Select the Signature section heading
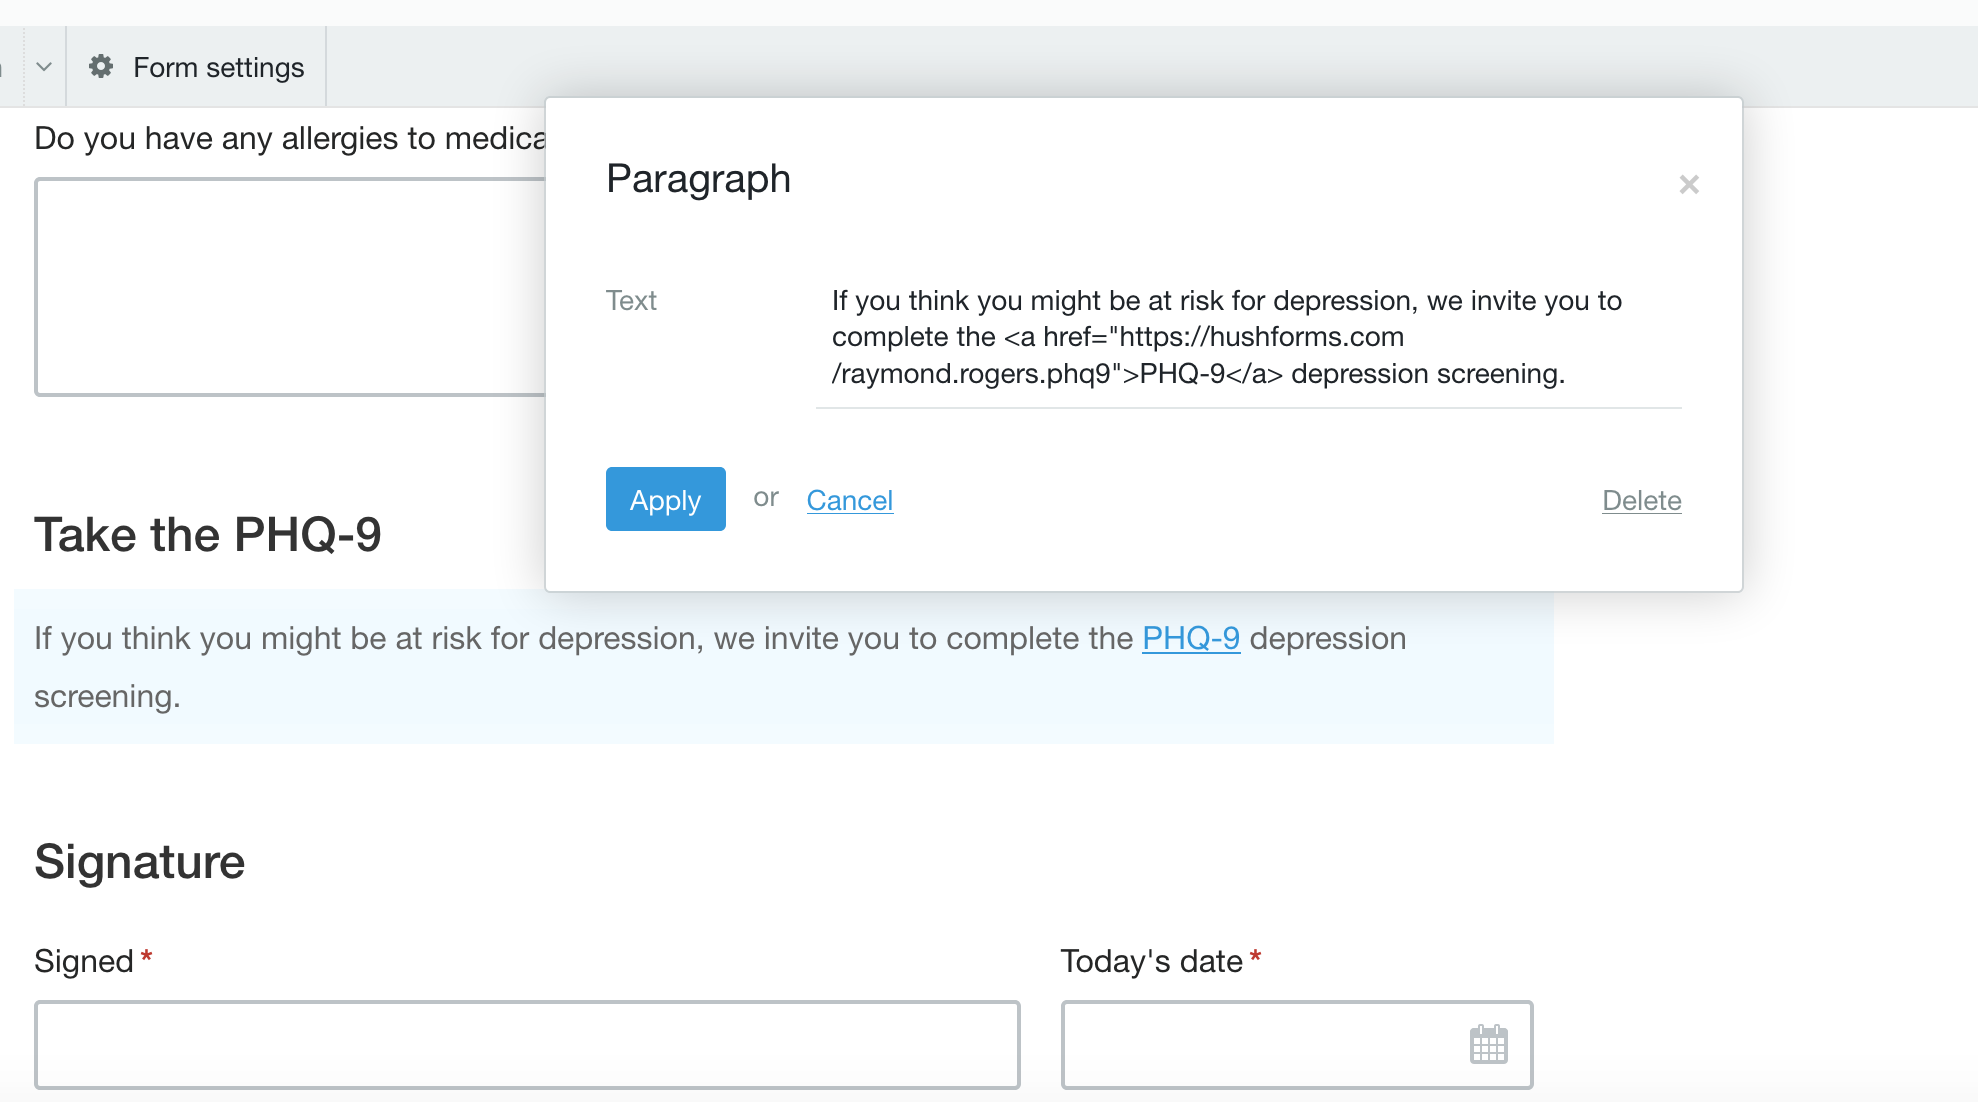Viewport: 1978px width, 1102px height. tap(140, 862)
